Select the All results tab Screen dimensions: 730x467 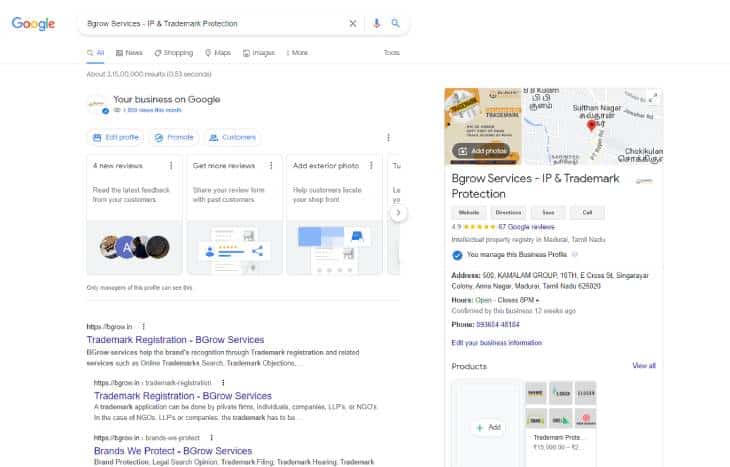pyautogui.click(x=95, y=53)
